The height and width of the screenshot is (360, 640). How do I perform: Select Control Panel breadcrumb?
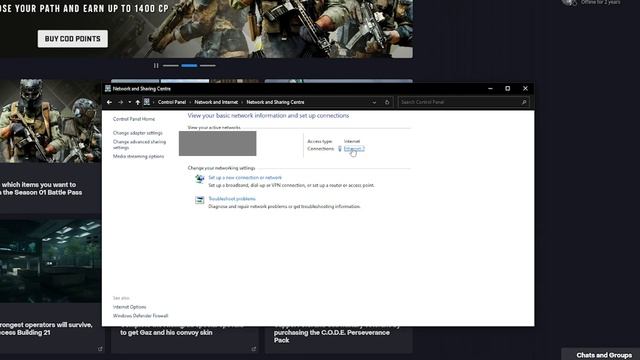click(x=172, y=102)
